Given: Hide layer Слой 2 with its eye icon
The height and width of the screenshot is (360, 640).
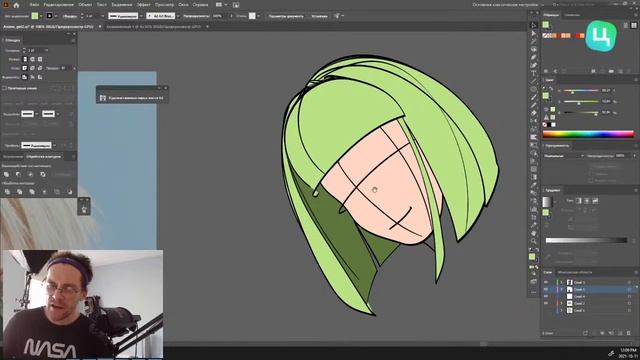Looking at the screenshot, I should click(x=546, y=303).
